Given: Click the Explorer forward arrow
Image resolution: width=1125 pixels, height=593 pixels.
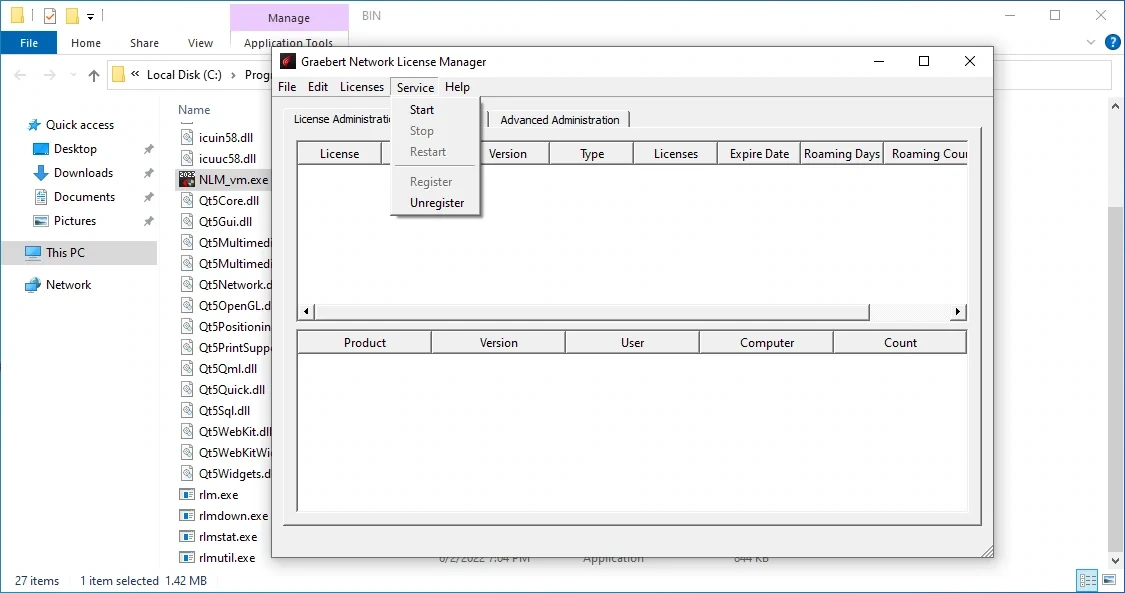Looking at the screenshot, I should [x=49, y=75].
